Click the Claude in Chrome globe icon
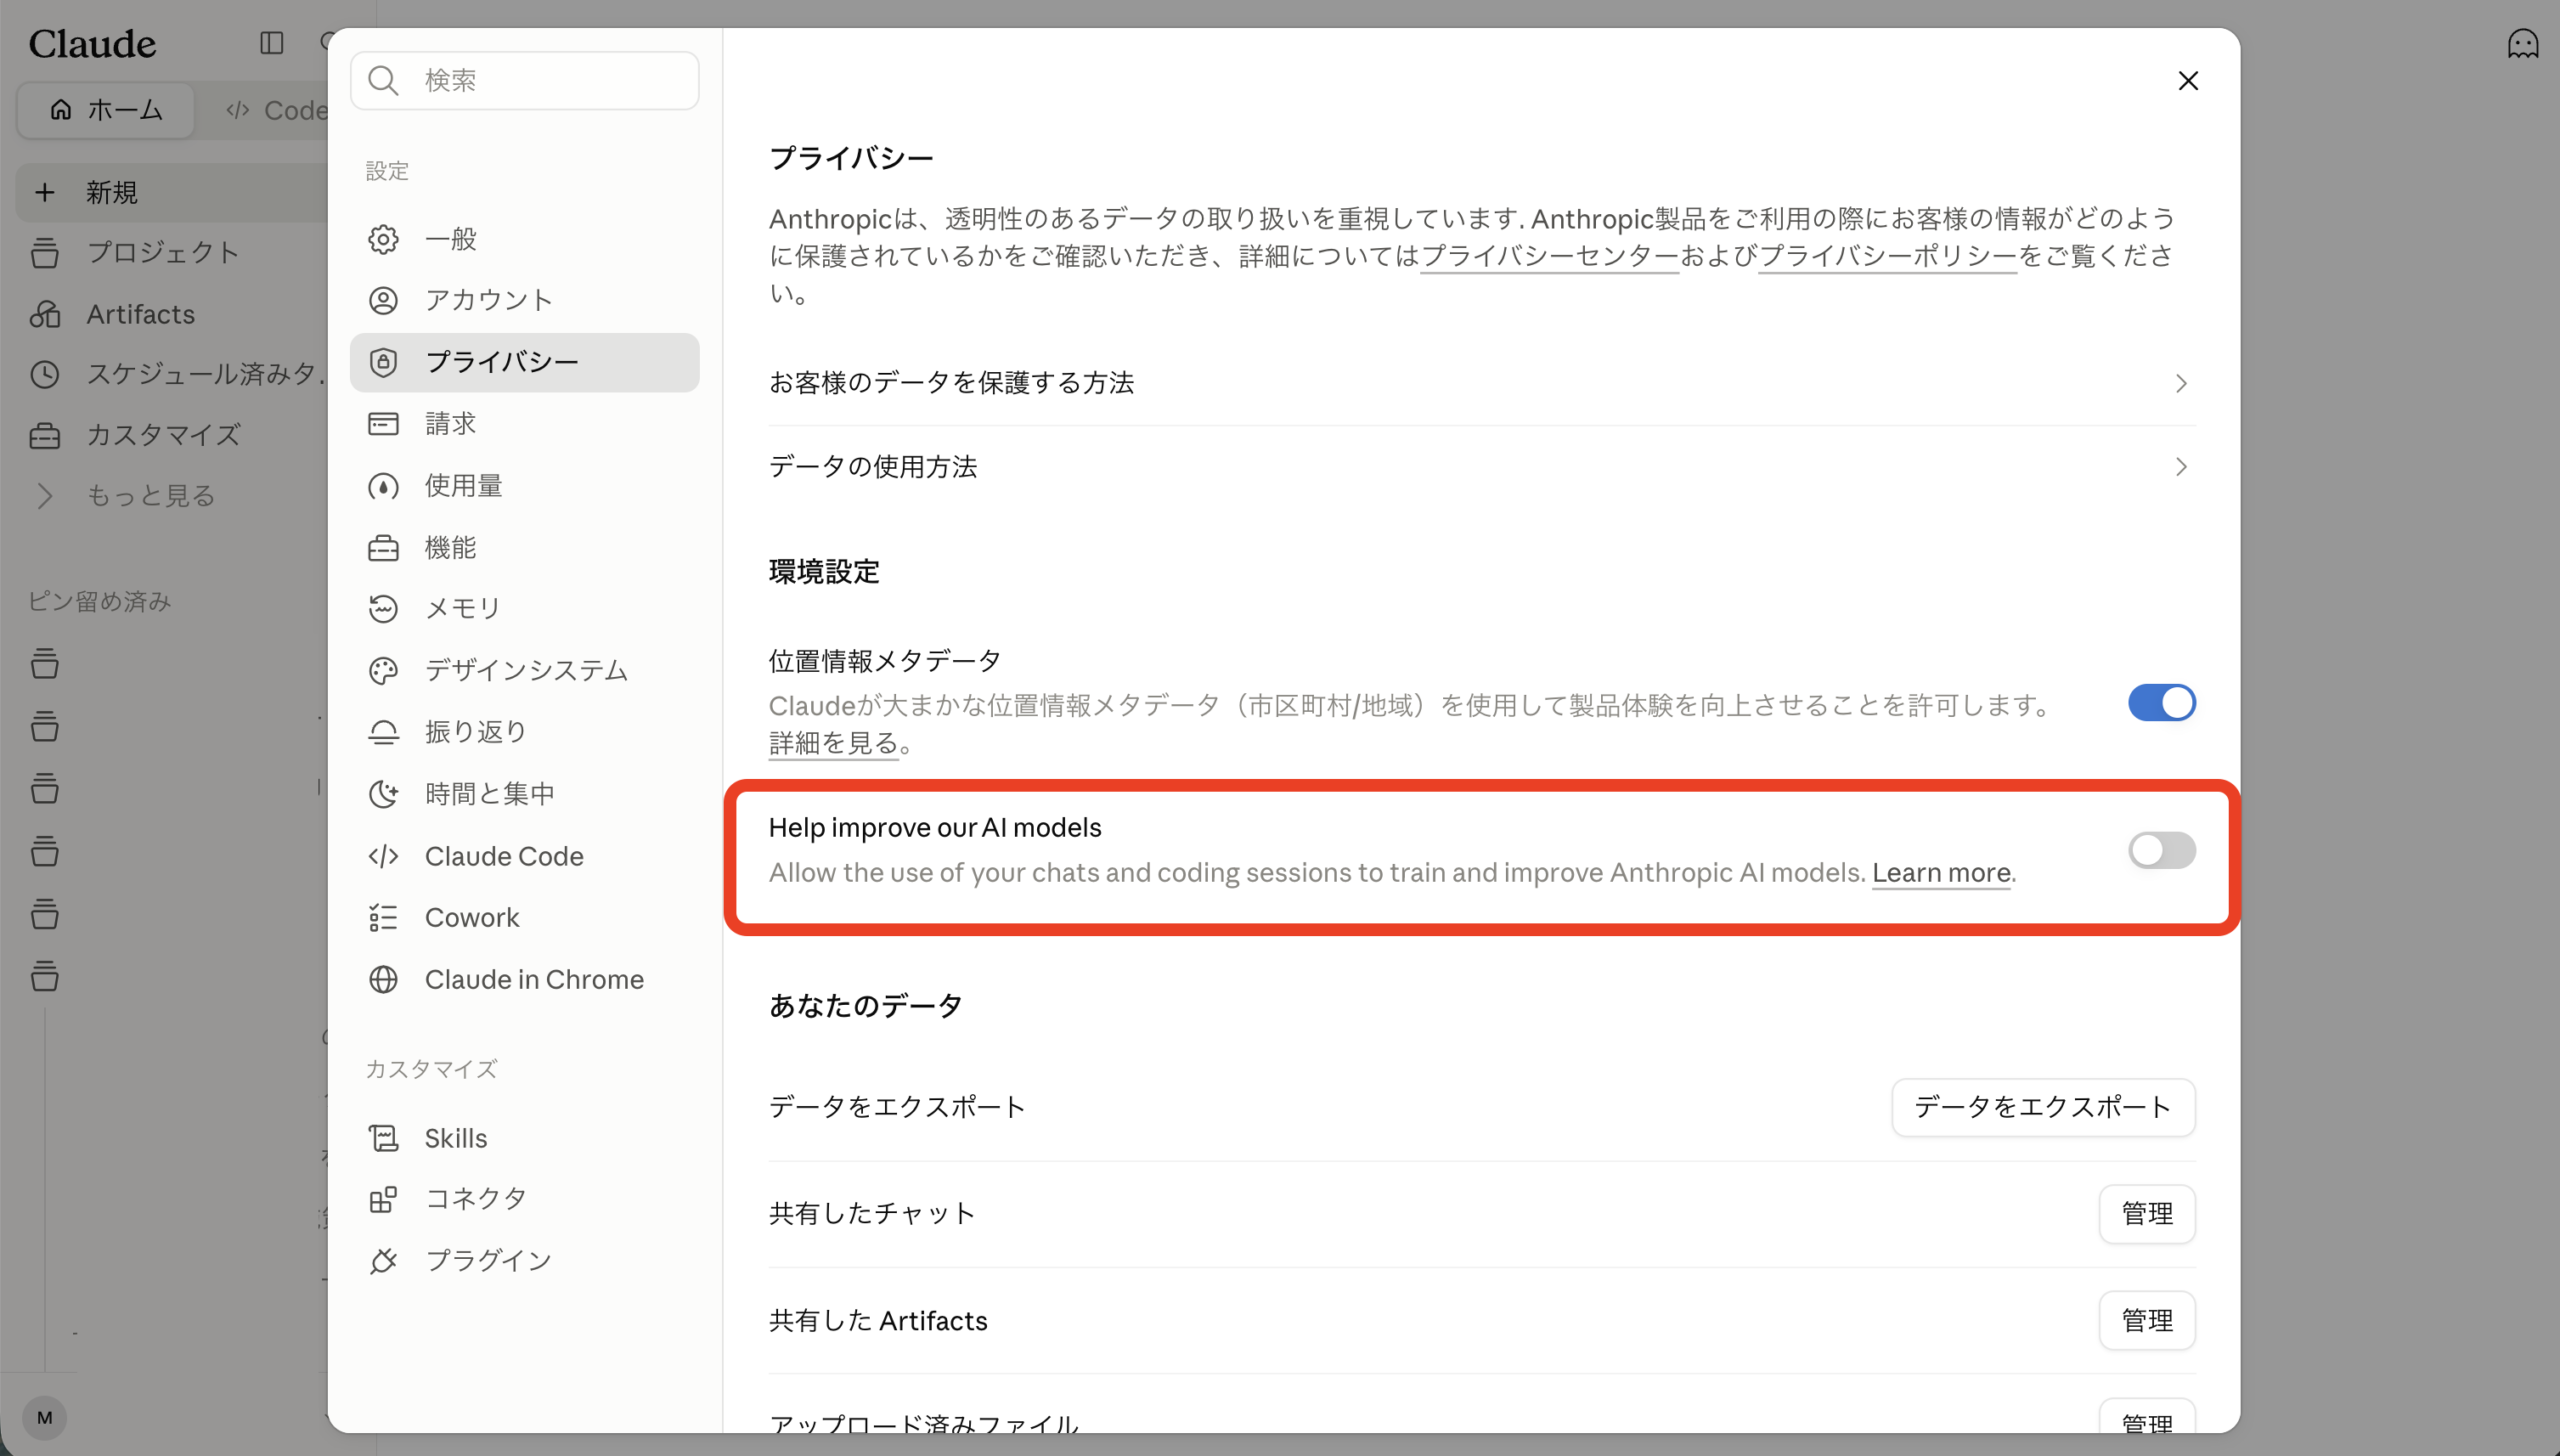This screenshot has height=1456, width=2560. pyautogui.click(x=383, y=980)
